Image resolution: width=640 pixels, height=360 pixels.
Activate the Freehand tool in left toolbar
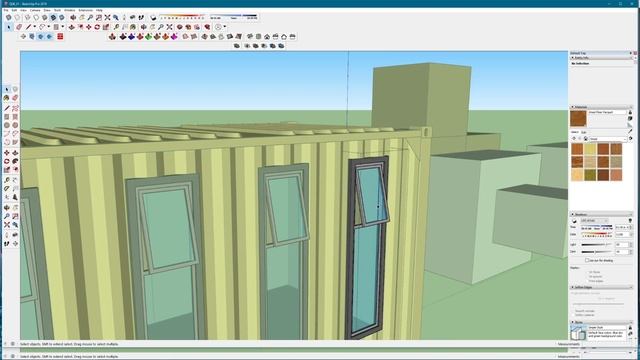15,108
